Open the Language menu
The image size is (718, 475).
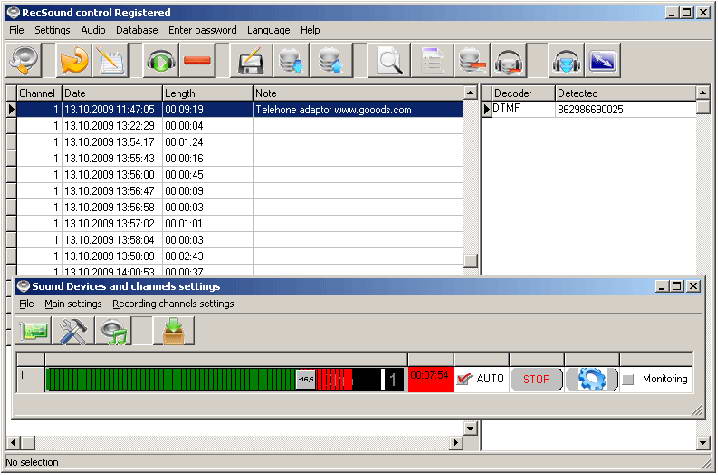269,30
